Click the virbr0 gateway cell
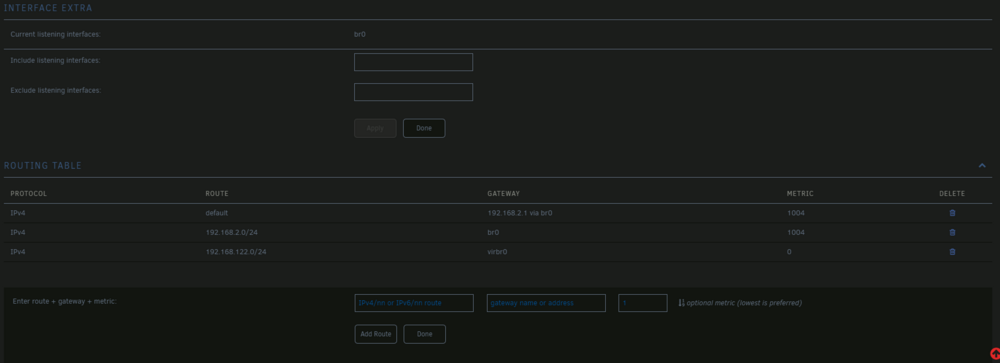The image size is (1000, 363). click(x=497, y=252)
